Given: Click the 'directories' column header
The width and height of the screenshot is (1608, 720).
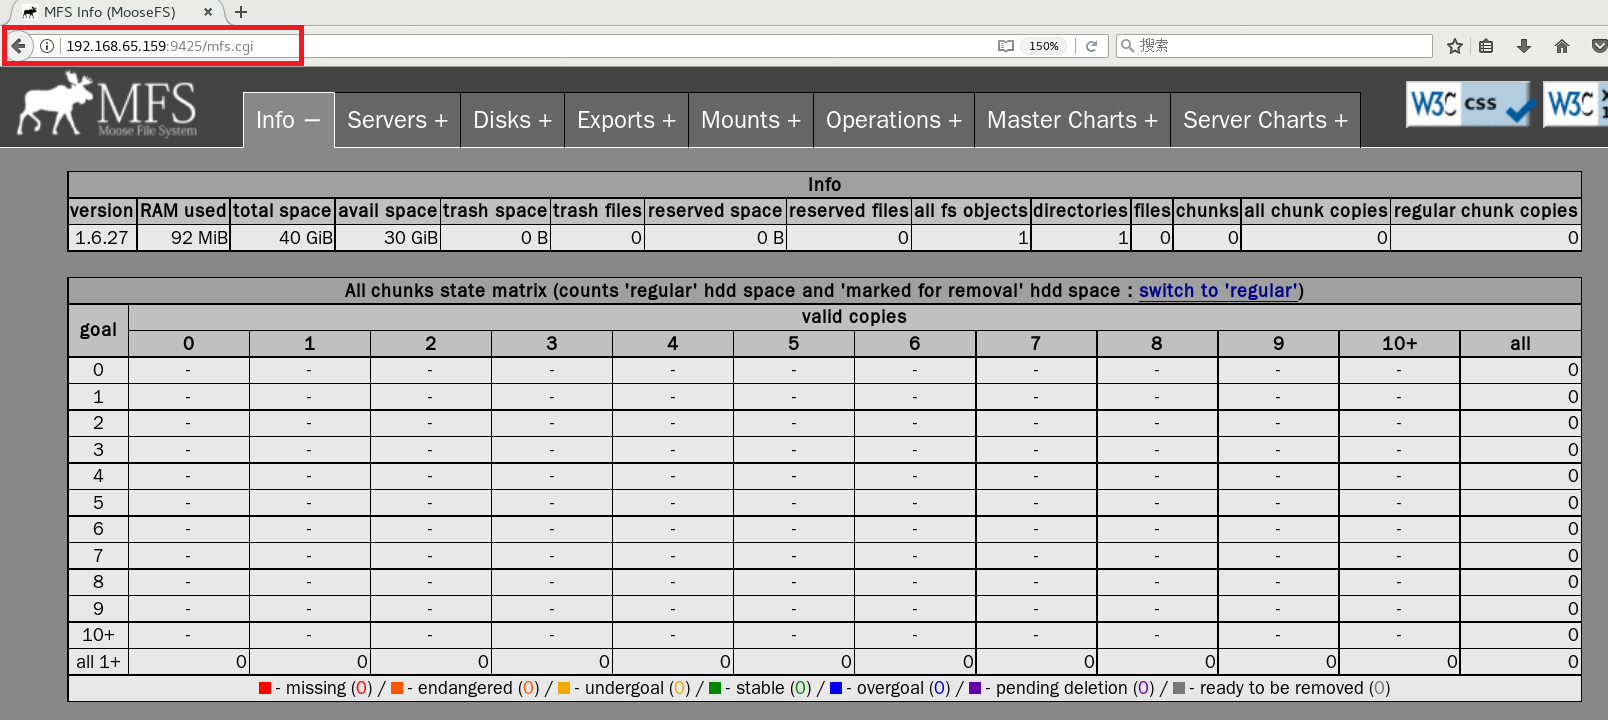Looking at the screenshot, I should [1081, 211].
